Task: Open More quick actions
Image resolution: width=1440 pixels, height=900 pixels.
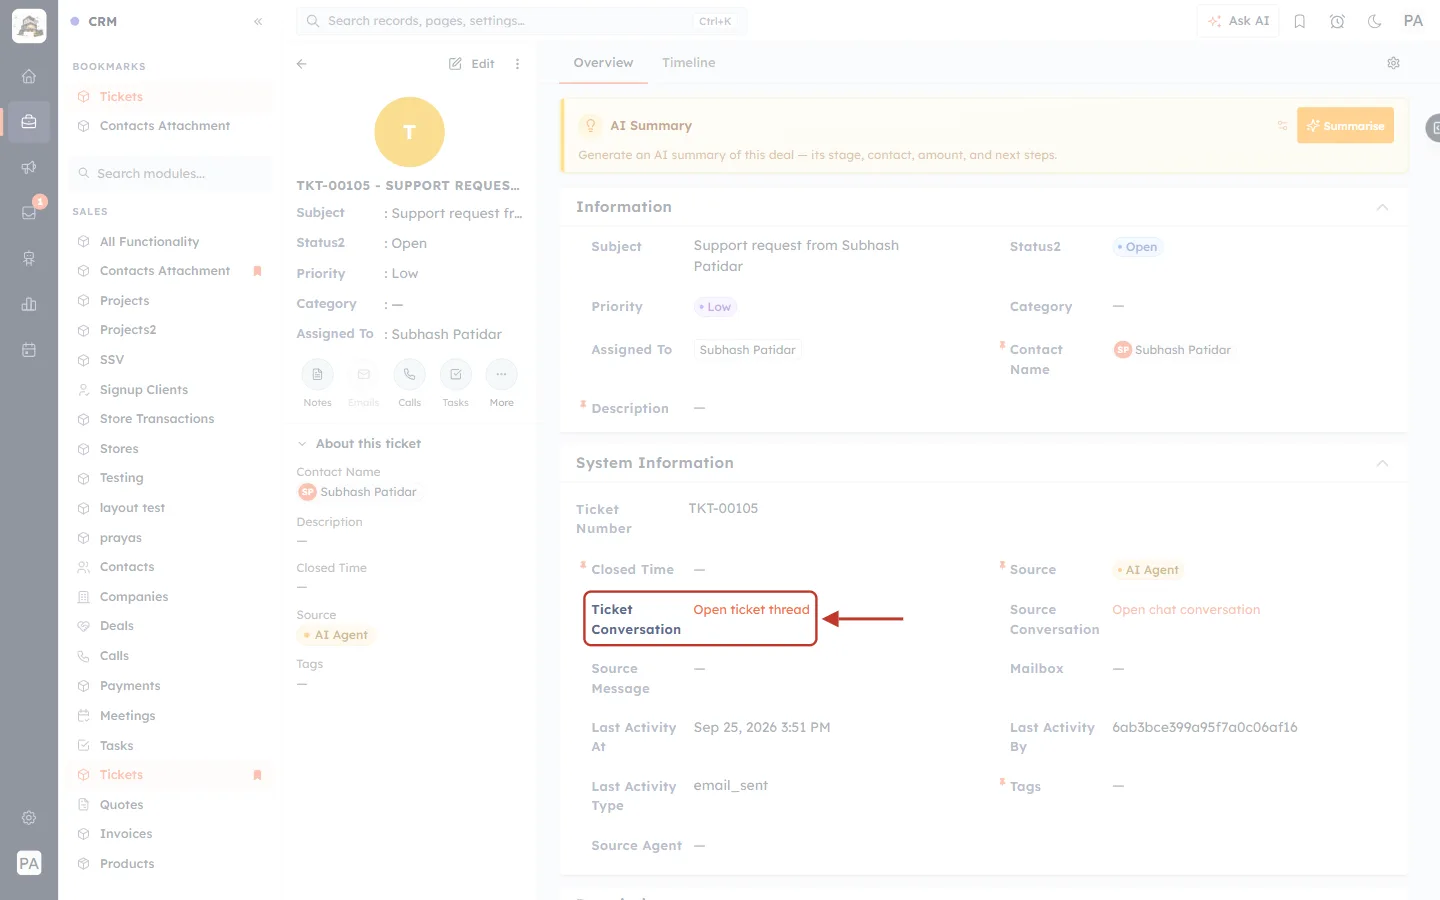Action: click(x=501, y=375)
